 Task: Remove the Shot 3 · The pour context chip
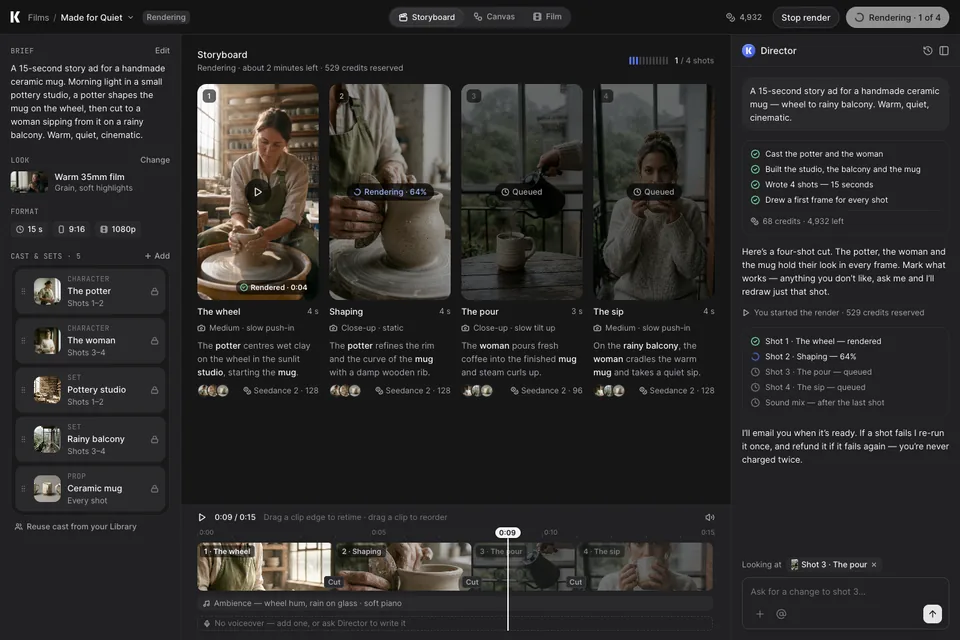tap(874, 565)
